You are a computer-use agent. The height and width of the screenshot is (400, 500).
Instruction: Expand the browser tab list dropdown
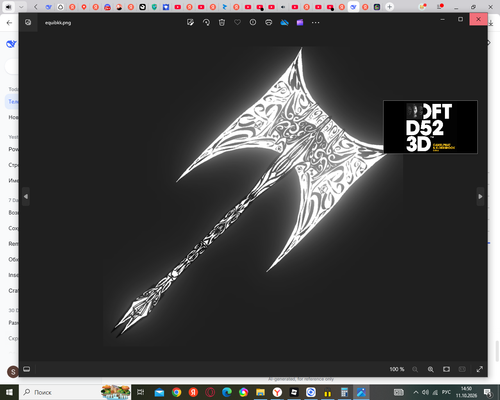click(21, 7)
